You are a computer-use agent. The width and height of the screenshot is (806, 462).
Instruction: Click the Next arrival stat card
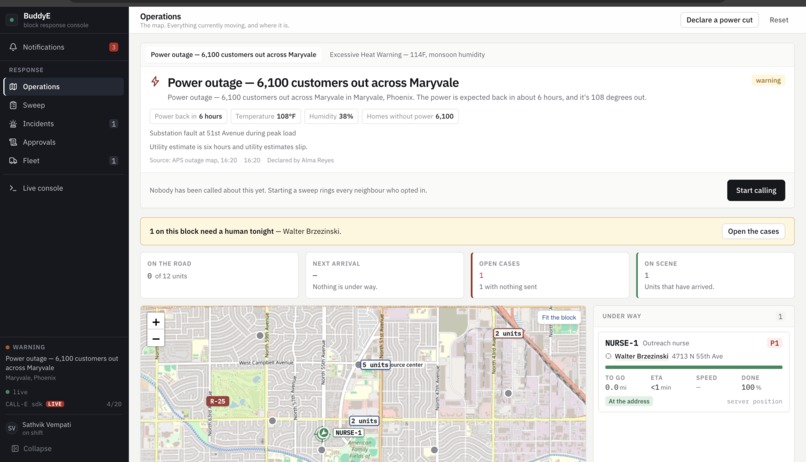pyautogui.click(x=384, y=275)
